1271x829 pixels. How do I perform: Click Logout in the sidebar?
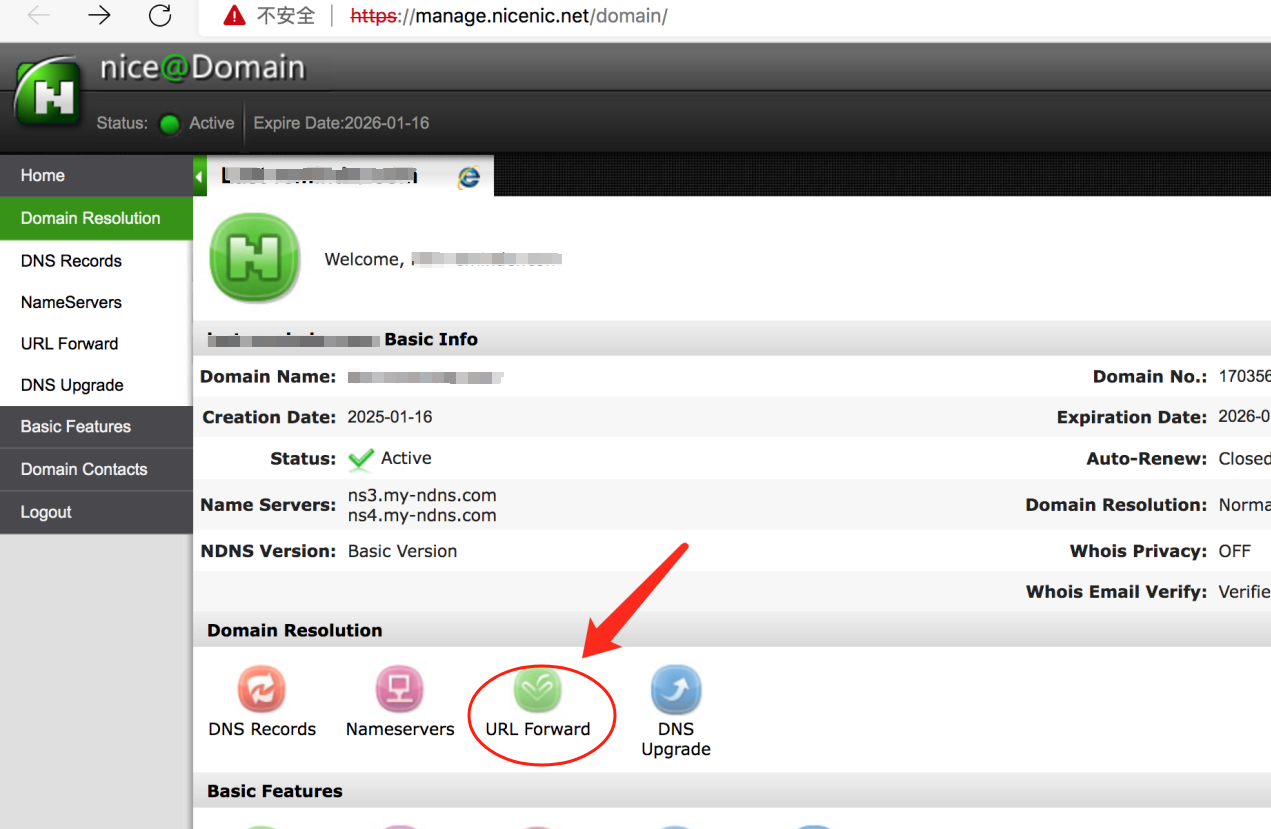click(x=45, y=511)
